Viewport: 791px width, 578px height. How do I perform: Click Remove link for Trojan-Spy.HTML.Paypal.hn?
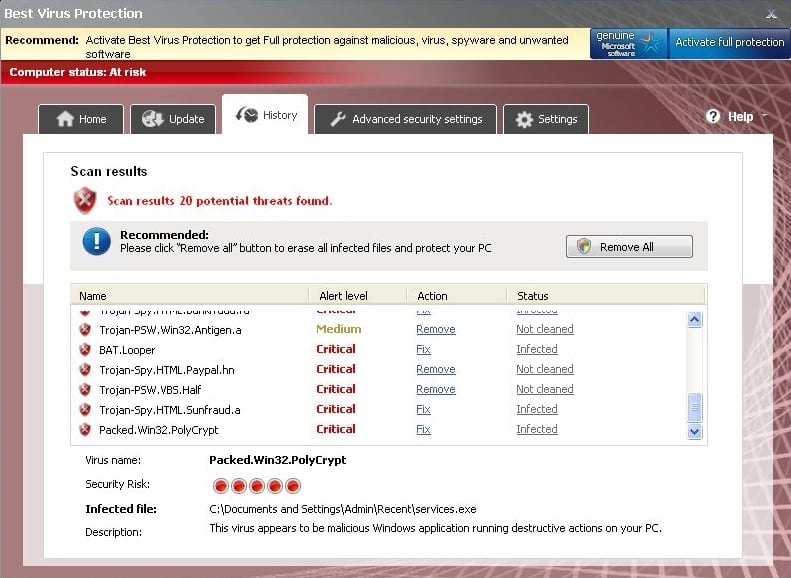point(436,370)
